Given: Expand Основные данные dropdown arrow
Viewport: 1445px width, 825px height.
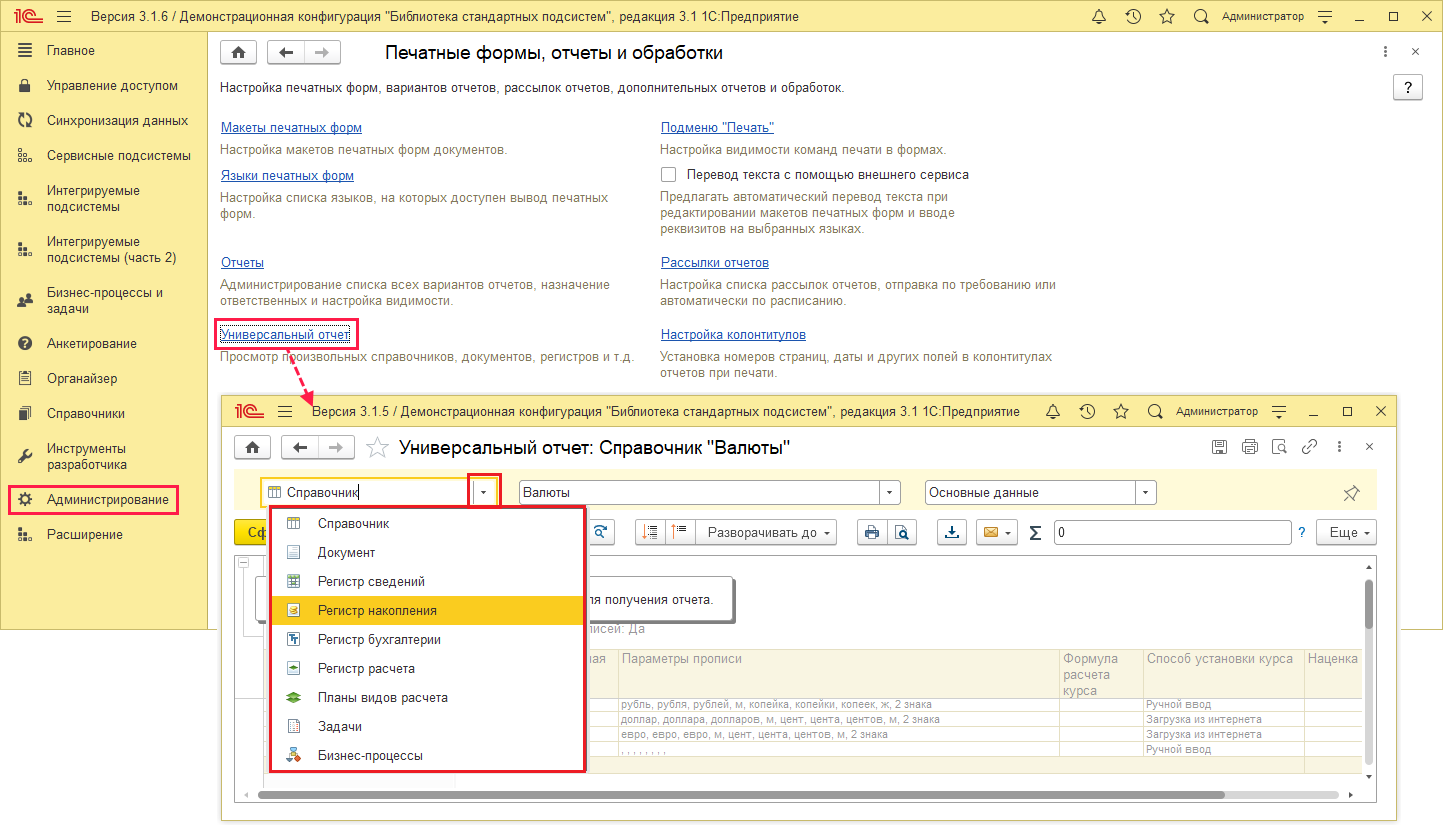Looking at the screenshot, I should pos(1146,493).
